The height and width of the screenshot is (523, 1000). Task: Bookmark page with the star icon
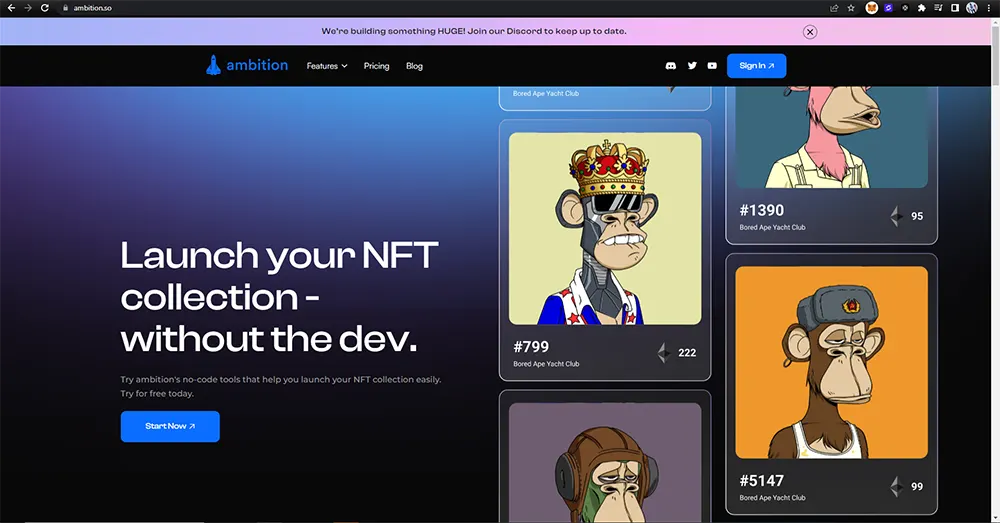click(851, 8)
